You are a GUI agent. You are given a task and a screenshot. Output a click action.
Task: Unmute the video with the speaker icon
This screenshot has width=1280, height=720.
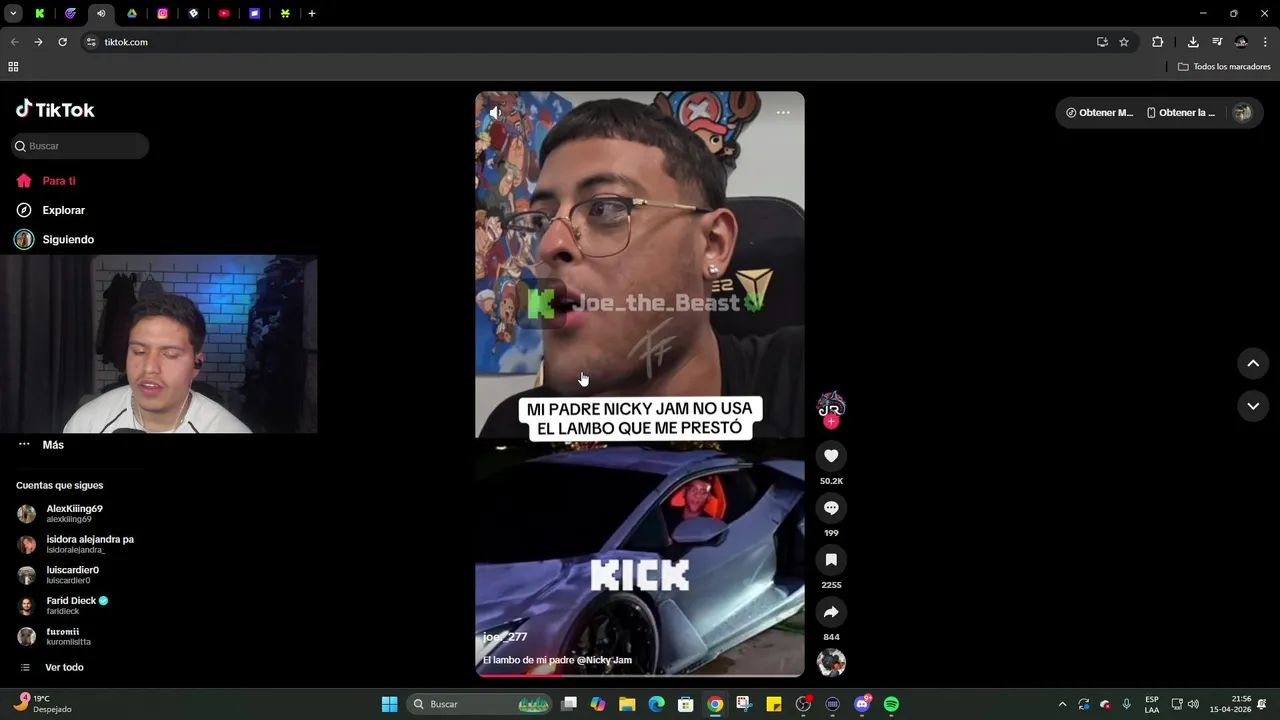pos(496,113)
